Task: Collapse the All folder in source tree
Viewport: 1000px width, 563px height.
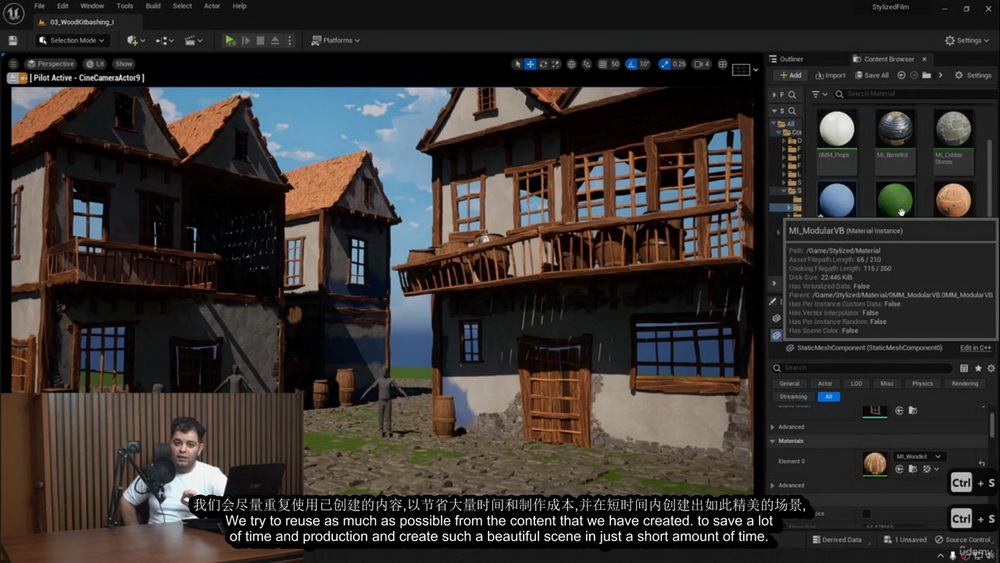Action: 774,124
